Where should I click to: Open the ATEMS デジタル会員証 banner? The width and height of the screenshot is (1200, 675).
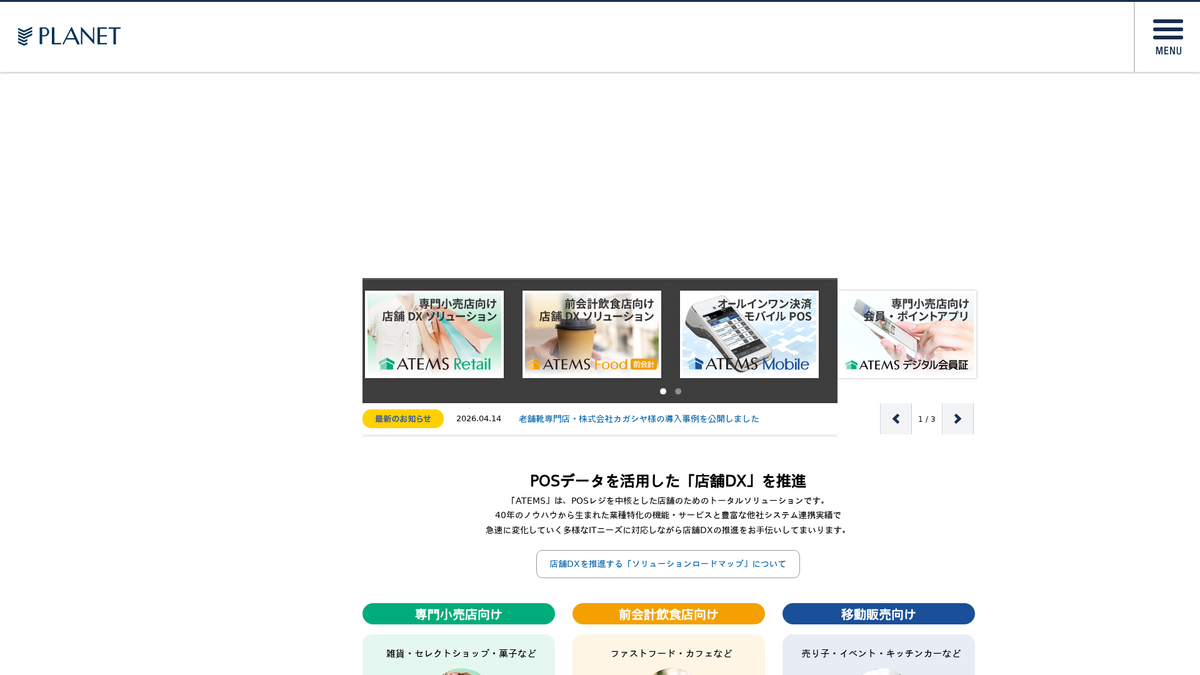[x=907, y=334]
